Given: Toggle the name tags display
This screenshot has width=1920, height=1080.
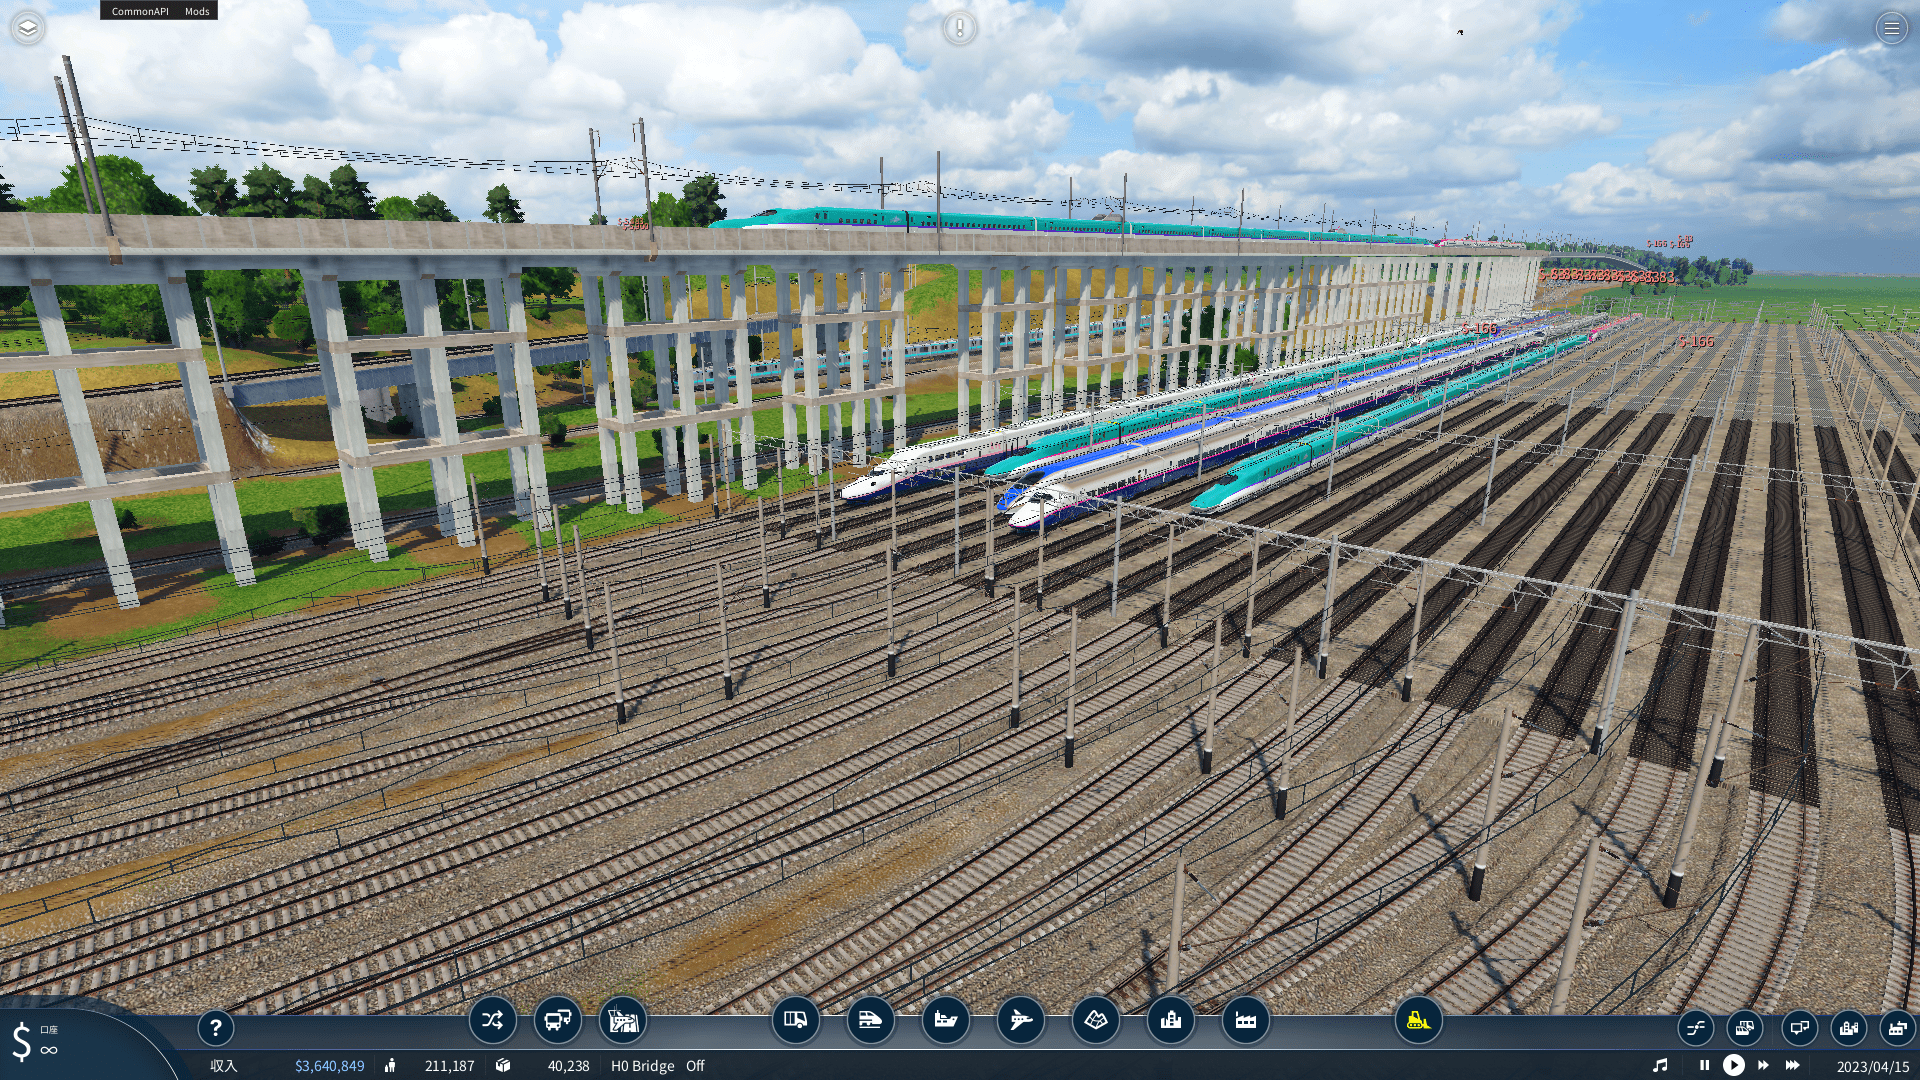Looking at the screenshot, I should (1800, 1027).
